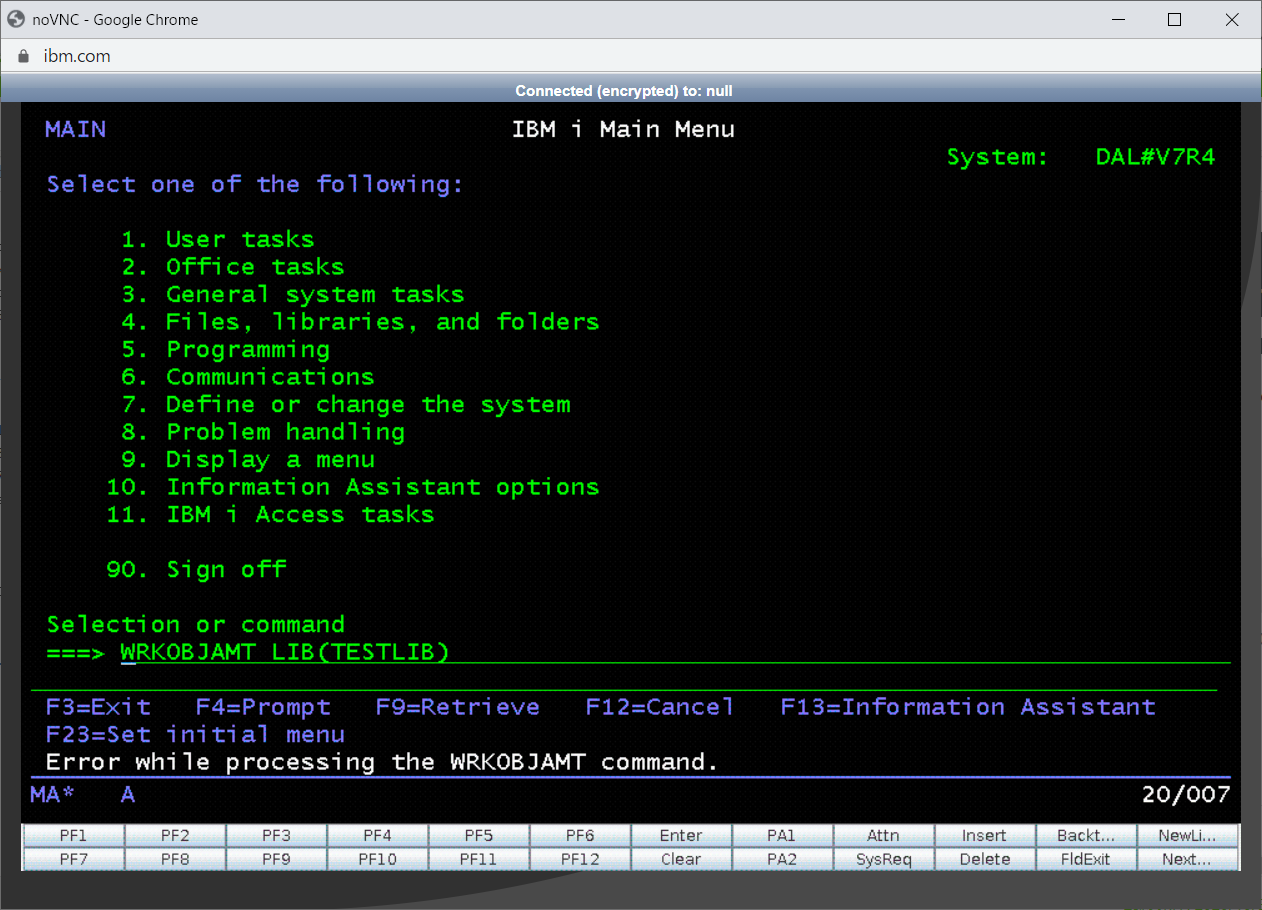Click the Clear key button
The width and height of the screenshot is (1262, 910).
681,859
